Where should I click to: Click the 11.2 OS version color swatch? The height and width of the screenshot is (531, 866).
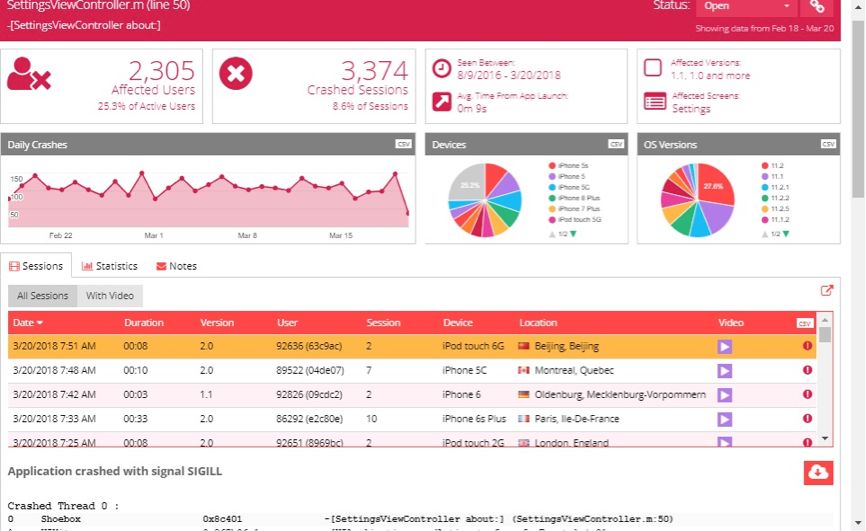click(765, 165)
